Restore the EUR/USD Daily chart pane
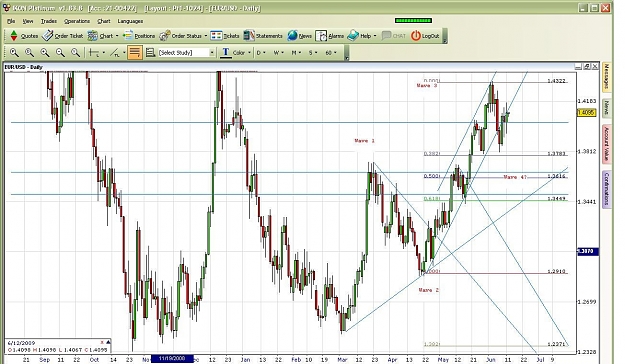This screenshot has width=625, height=364. coord(587,67)
